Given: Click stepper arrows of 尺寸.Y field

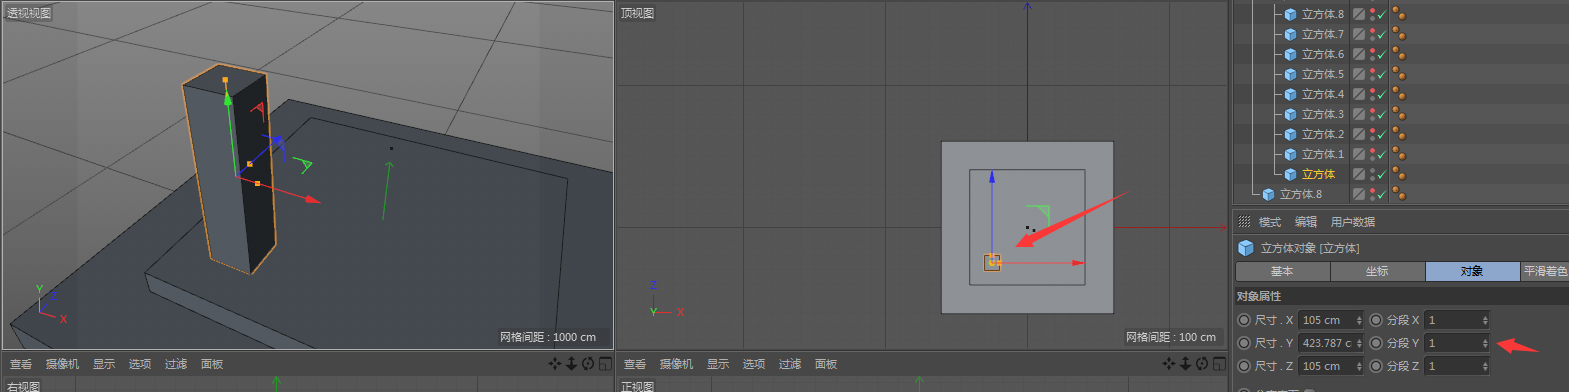Looking at the screenshot, I should [1359, 343].
